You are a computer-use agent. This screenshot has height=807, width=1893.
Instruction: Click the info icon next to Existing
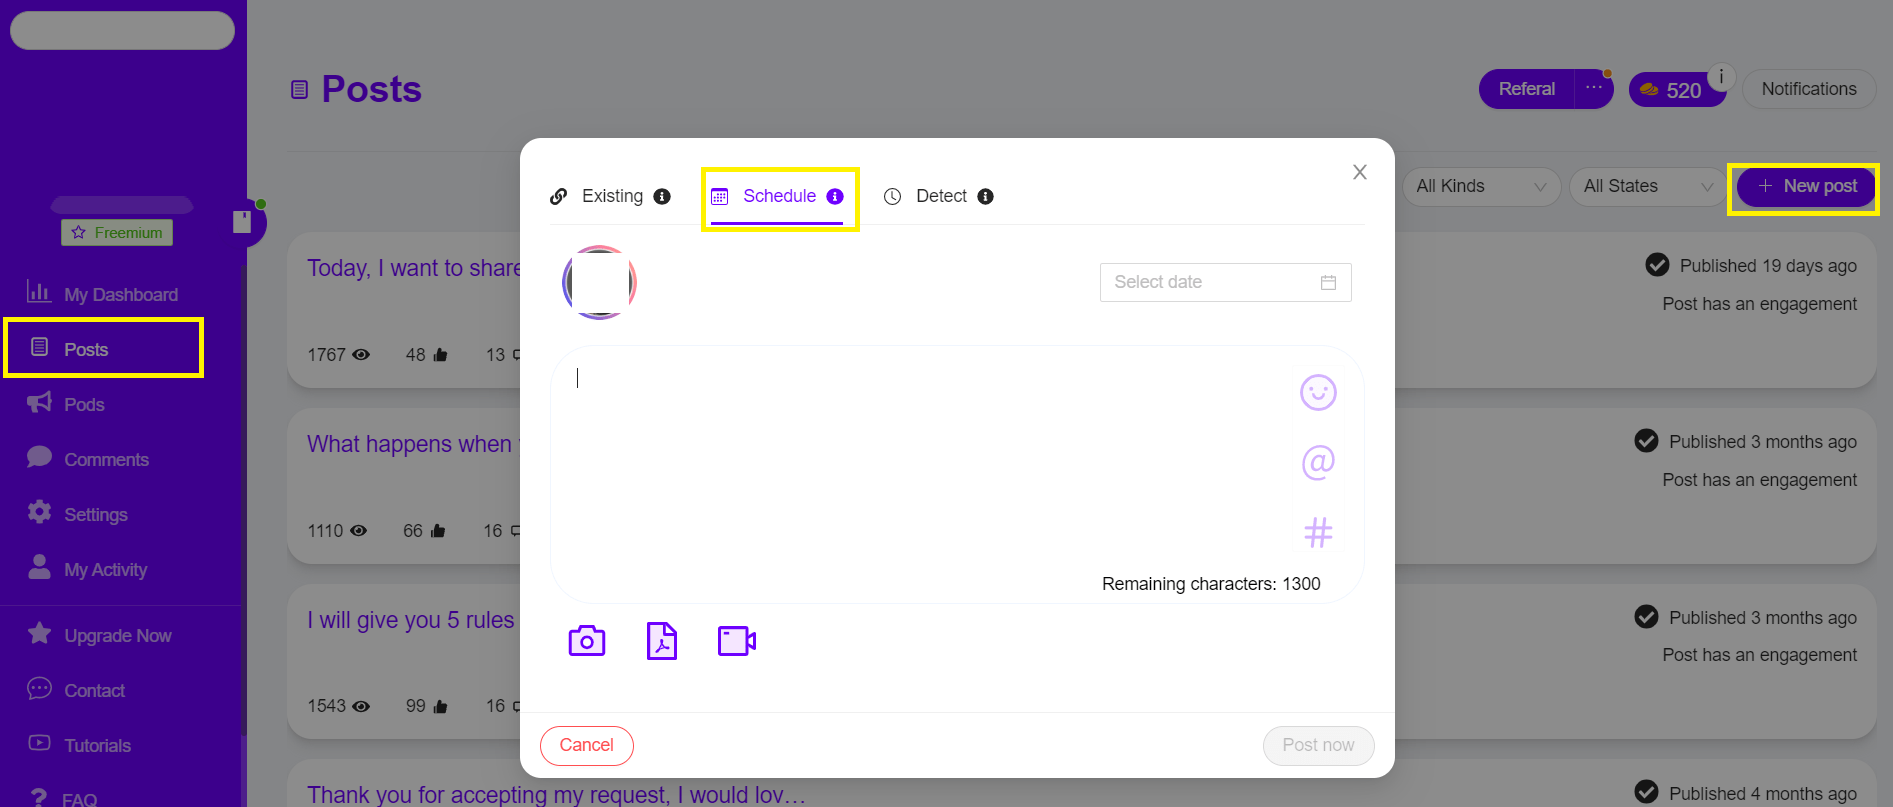pyautogui.click(x=662, y=197)
